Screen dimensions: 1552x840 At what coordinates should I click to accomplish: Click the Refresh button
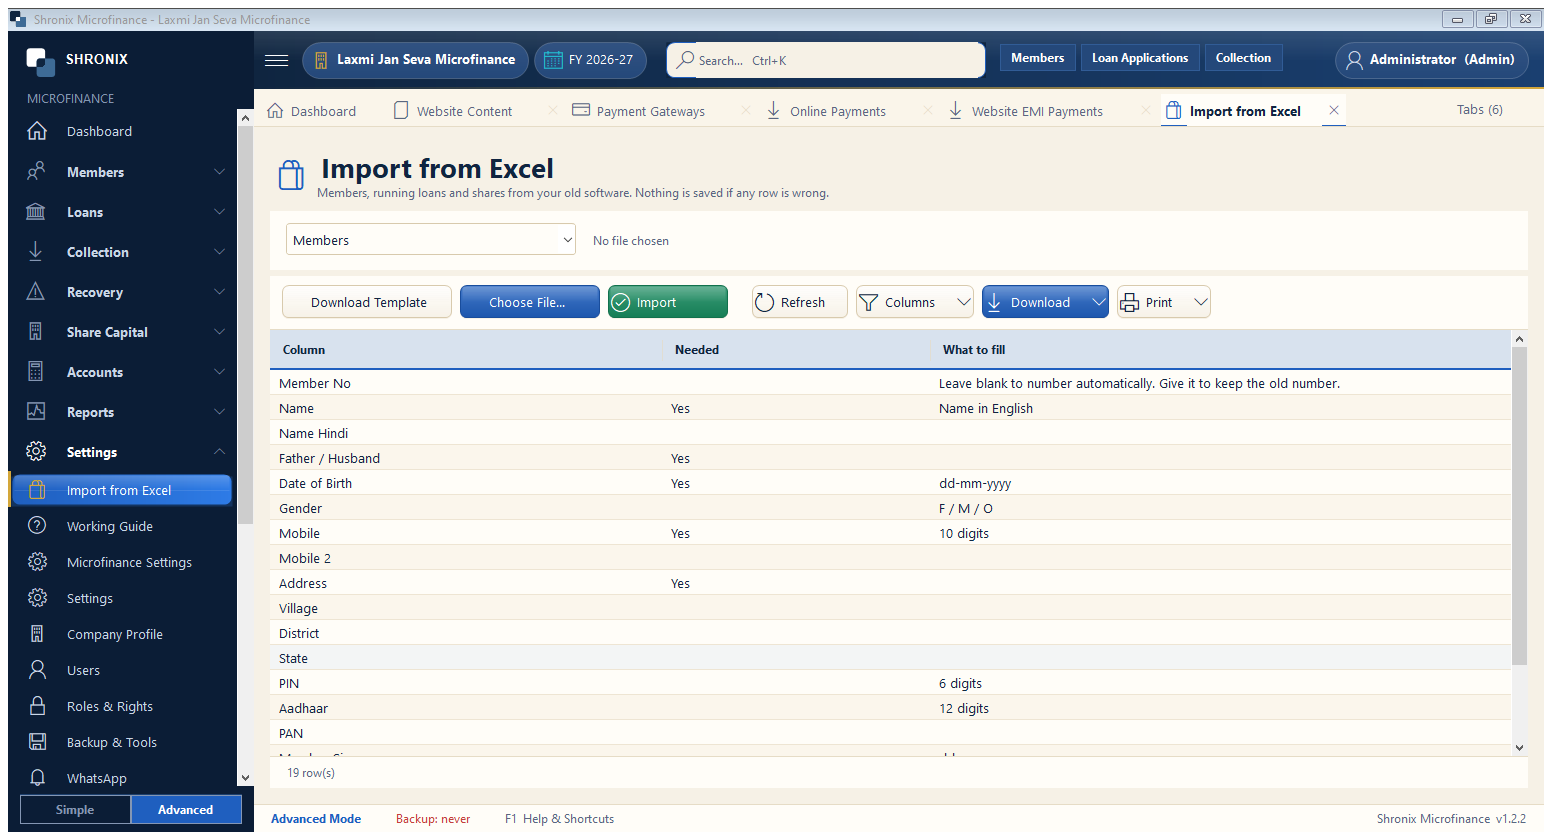[x=800, y=302]
